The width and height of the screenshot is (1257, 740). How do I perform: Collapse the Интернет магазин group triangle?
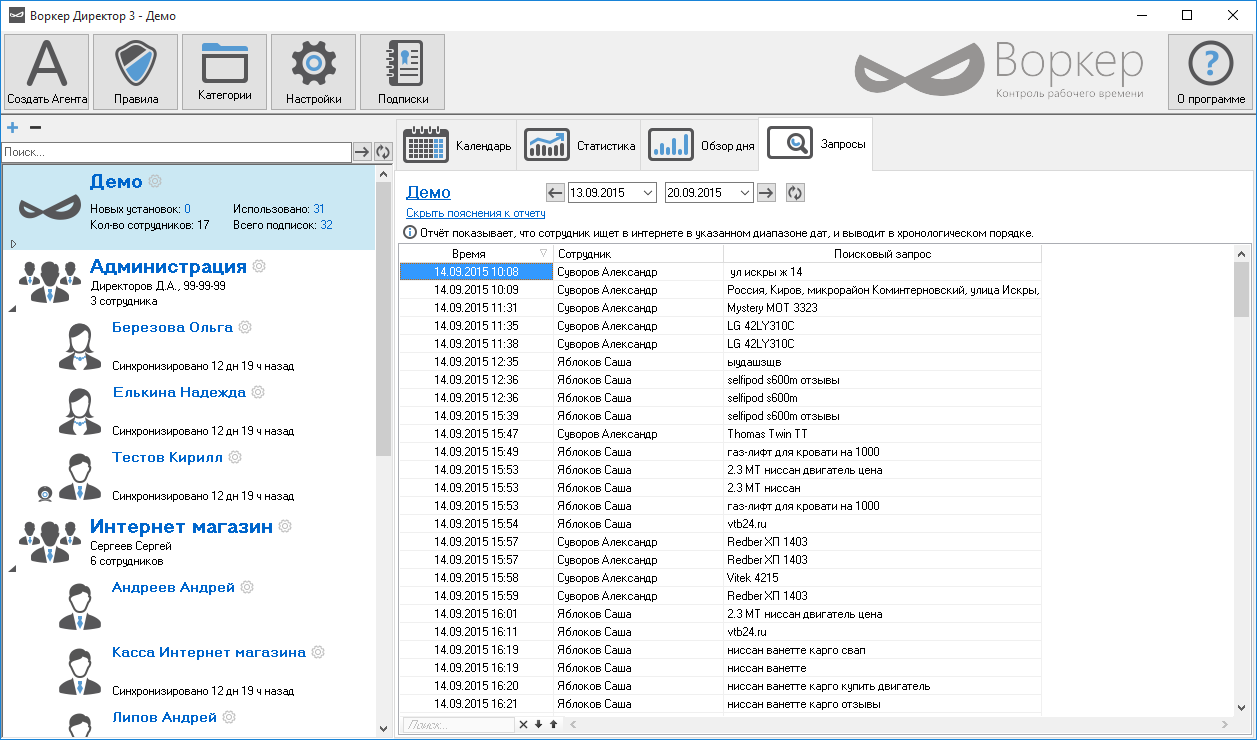(x=12, y=569)
